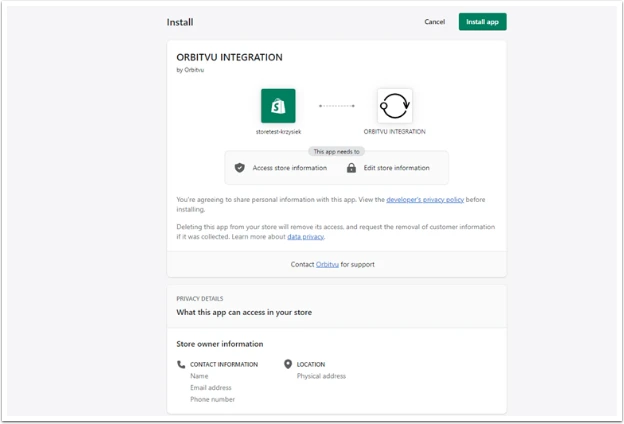Image resolution: width=624 pixels, height=424 pixels.
Task: Click the padlock icon beside Edit store information
Action: coord(351,168)
